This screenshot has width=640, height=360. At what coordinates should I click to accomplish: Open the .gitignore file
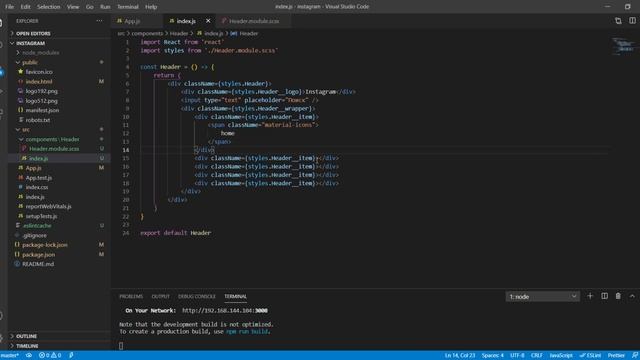(x=34, y=236)
